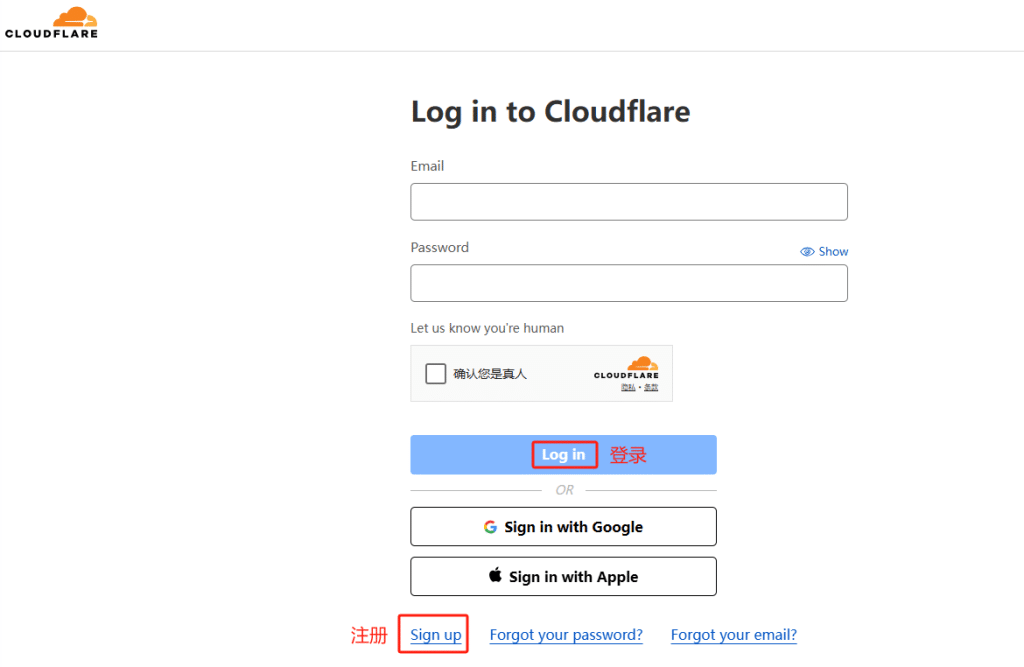
Task: Submit with the blue Log in button
Action: (564, 455)
